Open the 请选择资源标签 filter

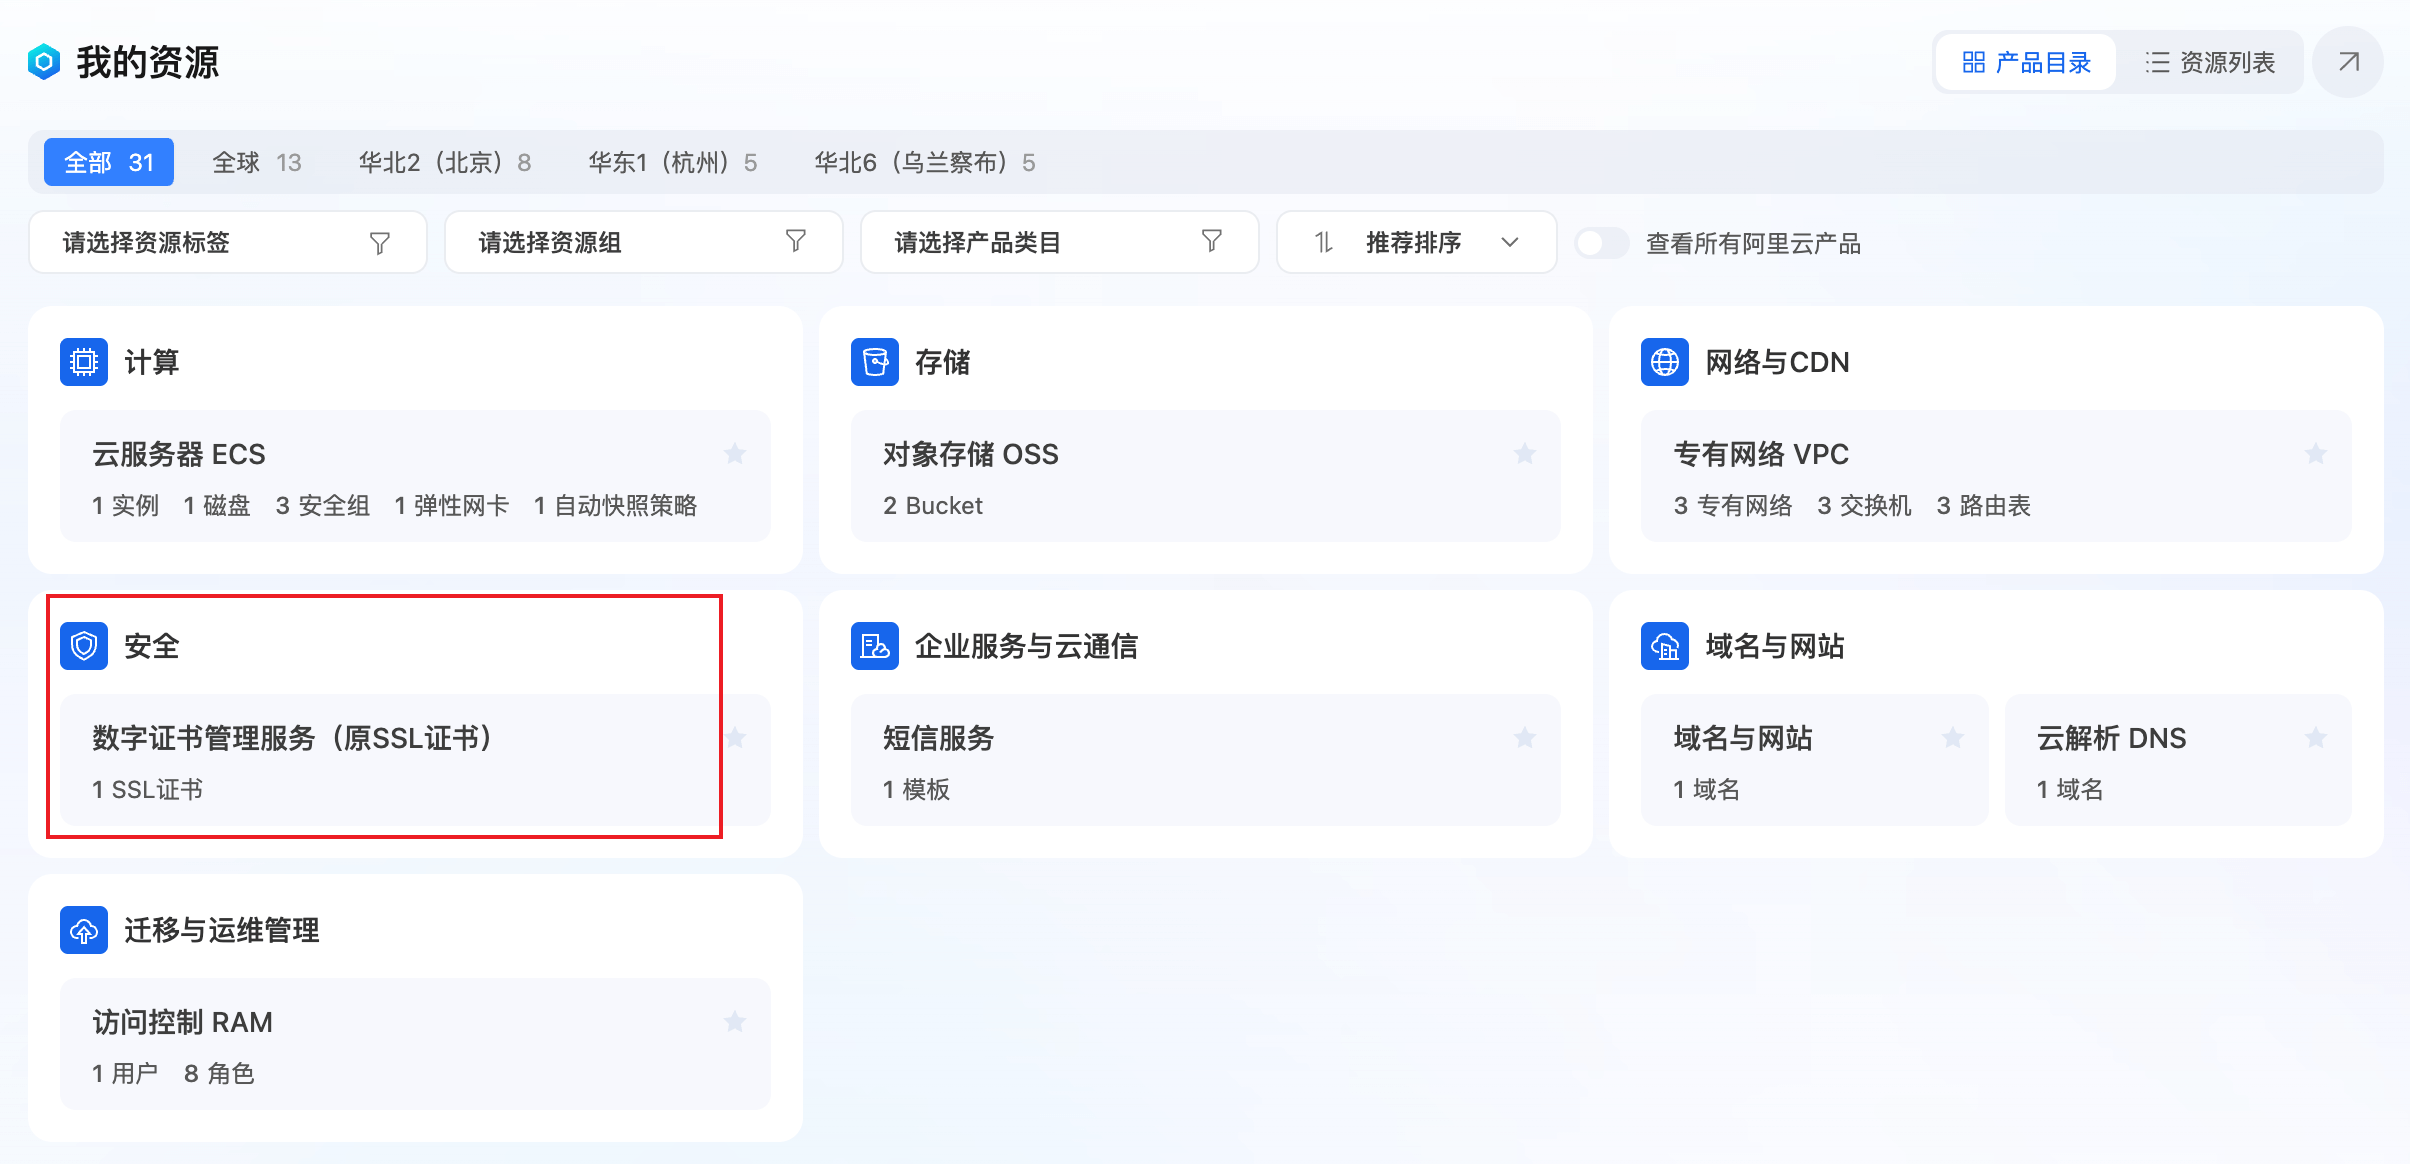tap(227, 242)
